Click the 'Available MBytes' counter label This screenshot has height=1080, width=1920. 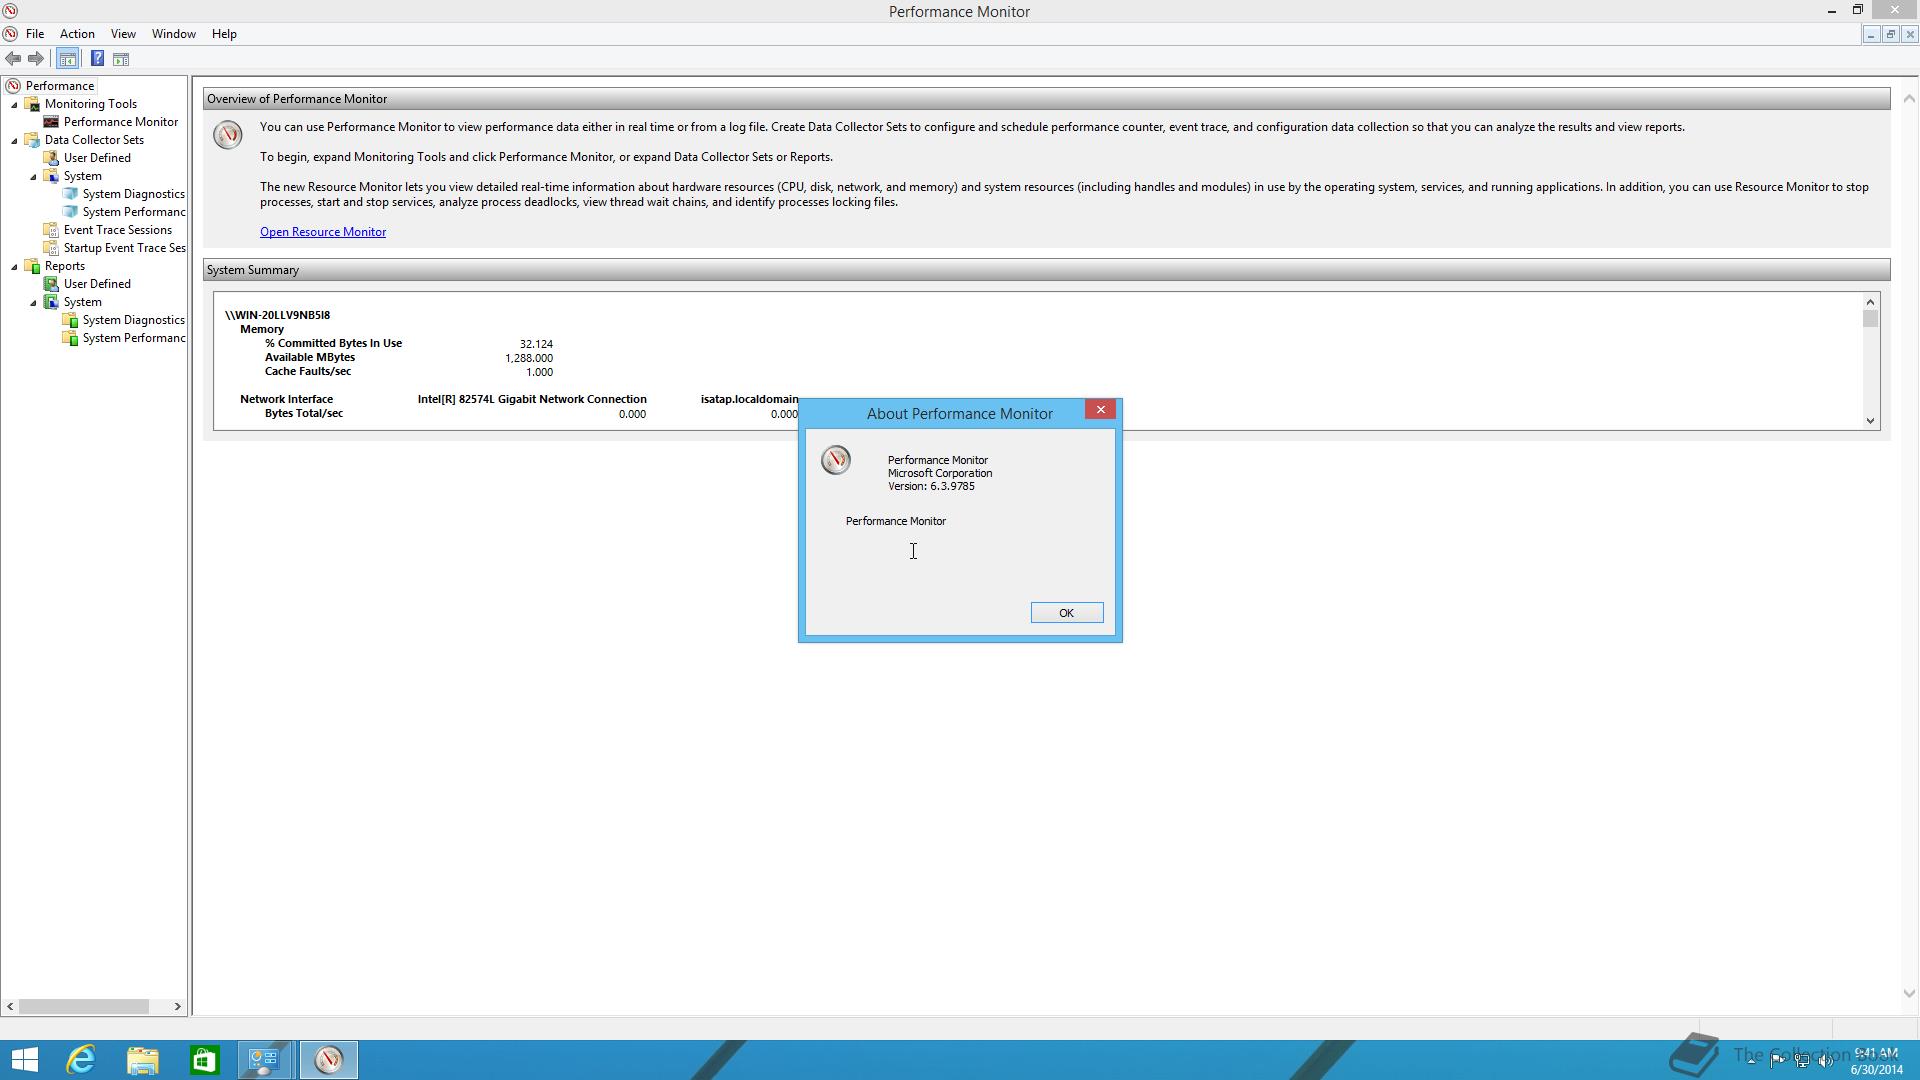point(310,357)
